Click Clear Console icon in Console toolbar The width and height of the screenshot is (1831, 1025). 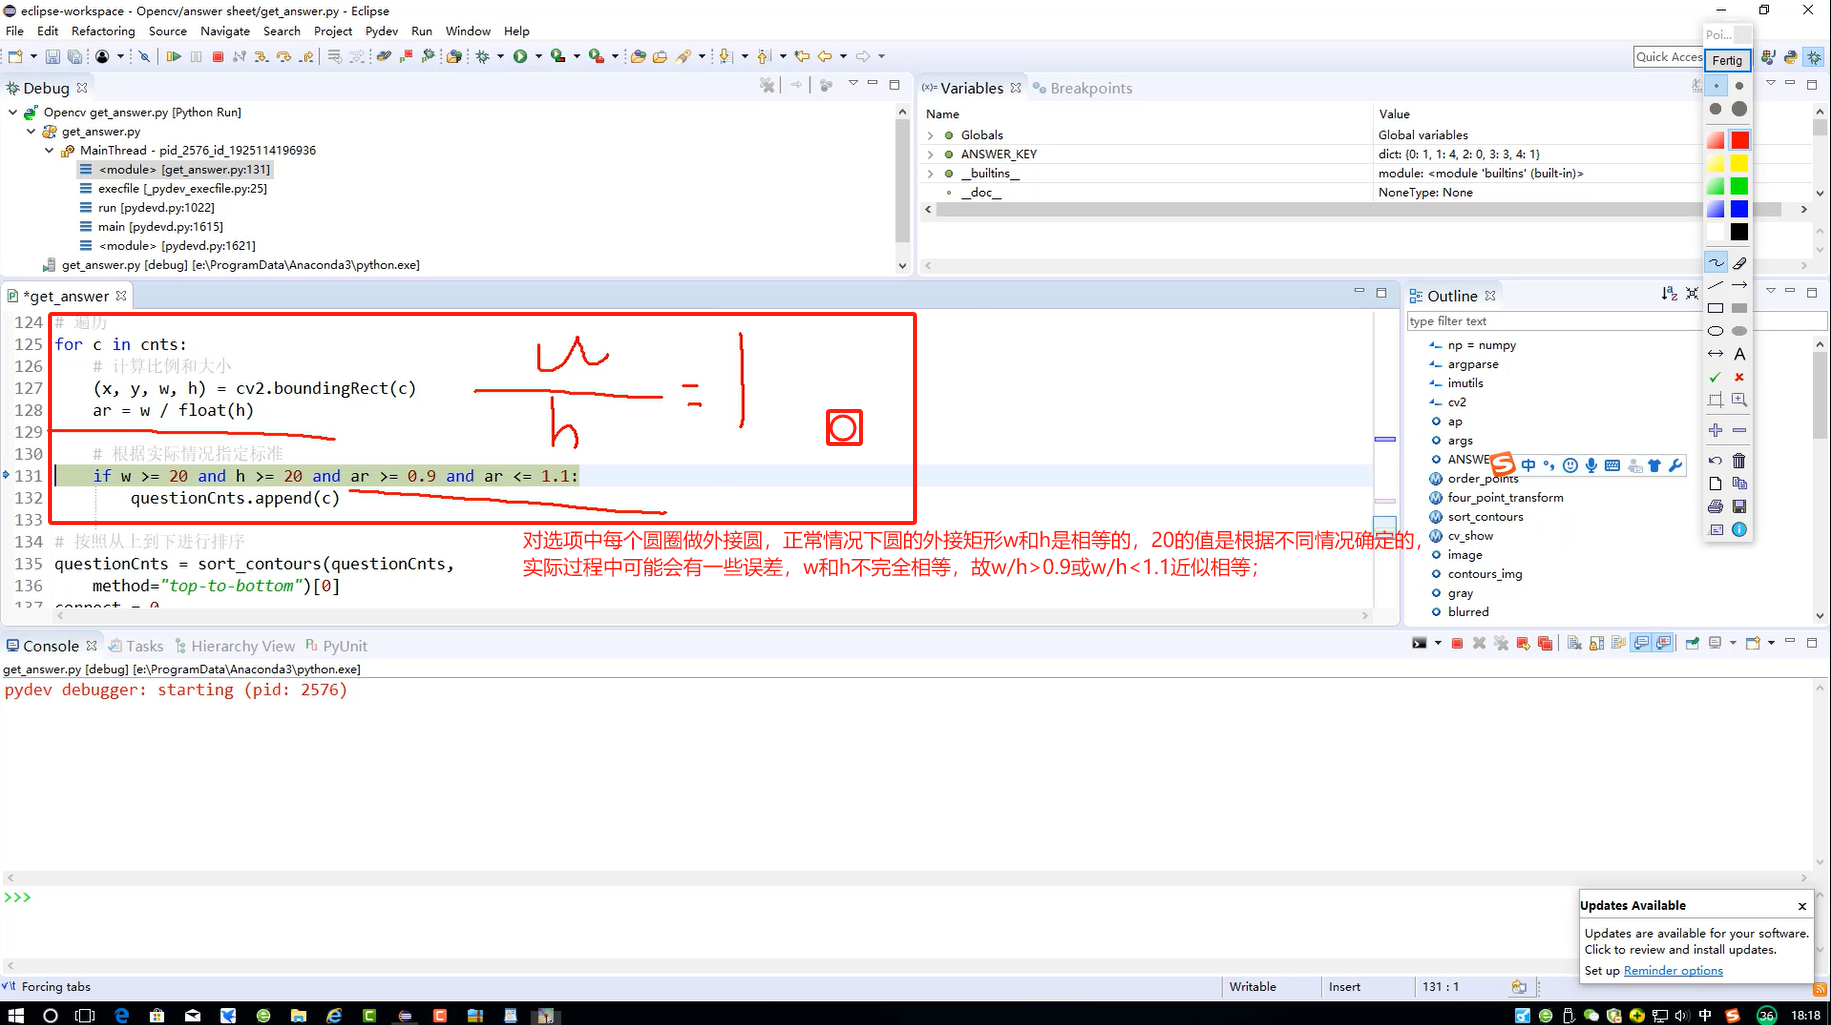[x=1573, y=643]
